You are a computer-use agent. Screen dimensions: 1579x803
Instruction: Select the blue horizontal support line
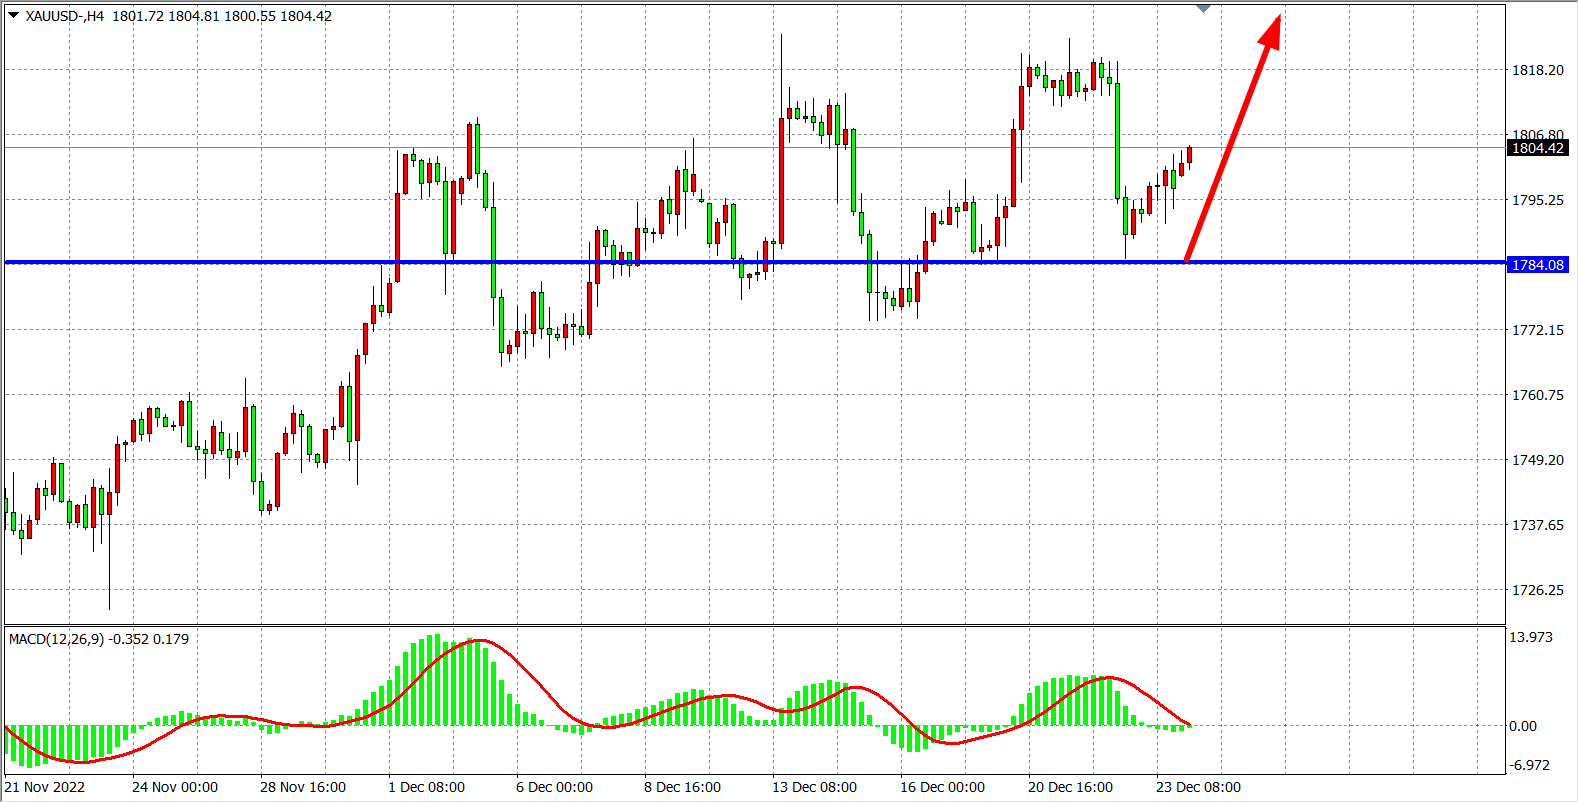[700, 262]
